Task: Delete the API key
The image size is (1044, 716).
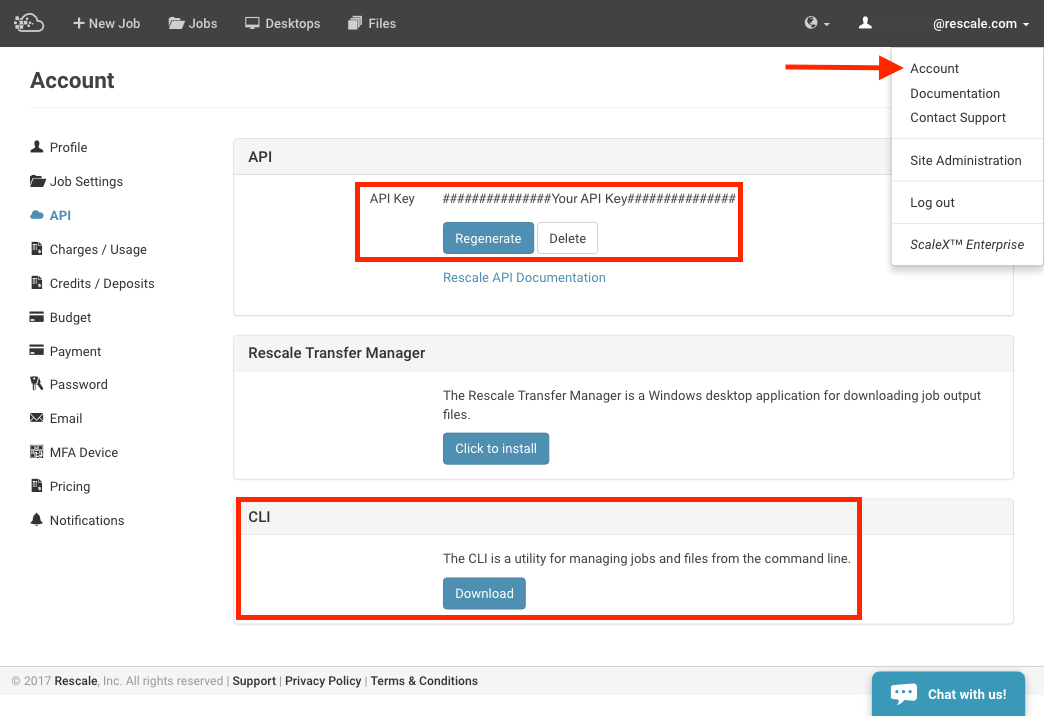Action: coord(567,238)
